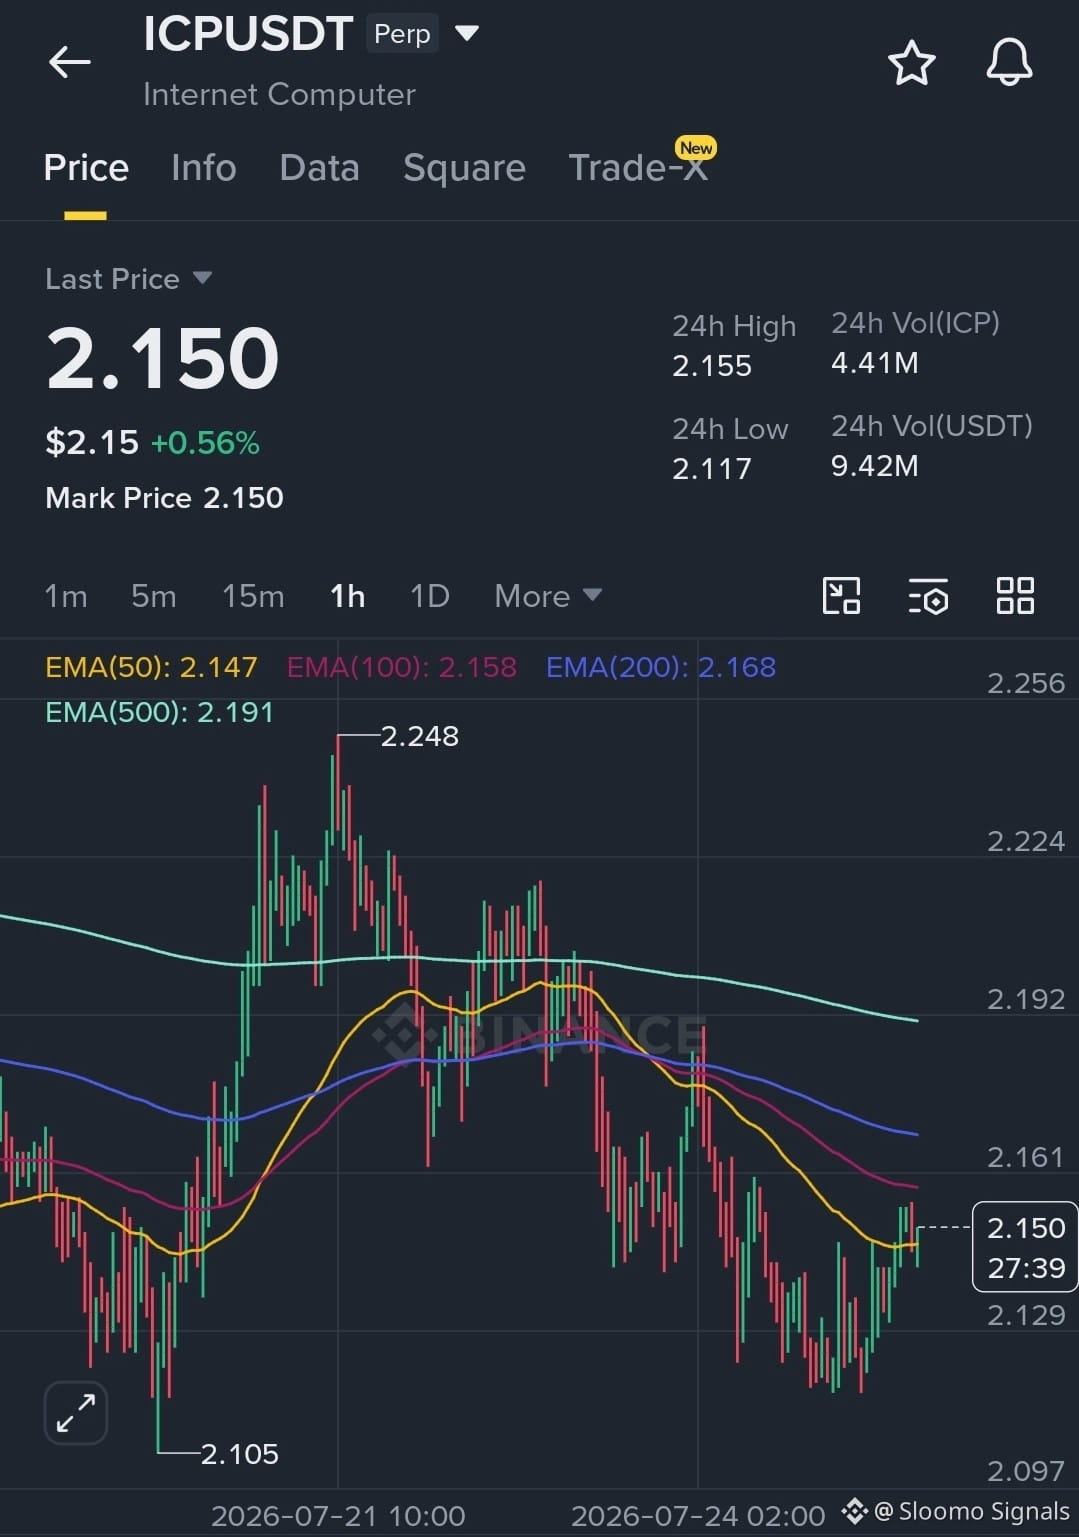Select the 15m timeframe
Screen dimensions: 1079x1537
tap(253, 596)
